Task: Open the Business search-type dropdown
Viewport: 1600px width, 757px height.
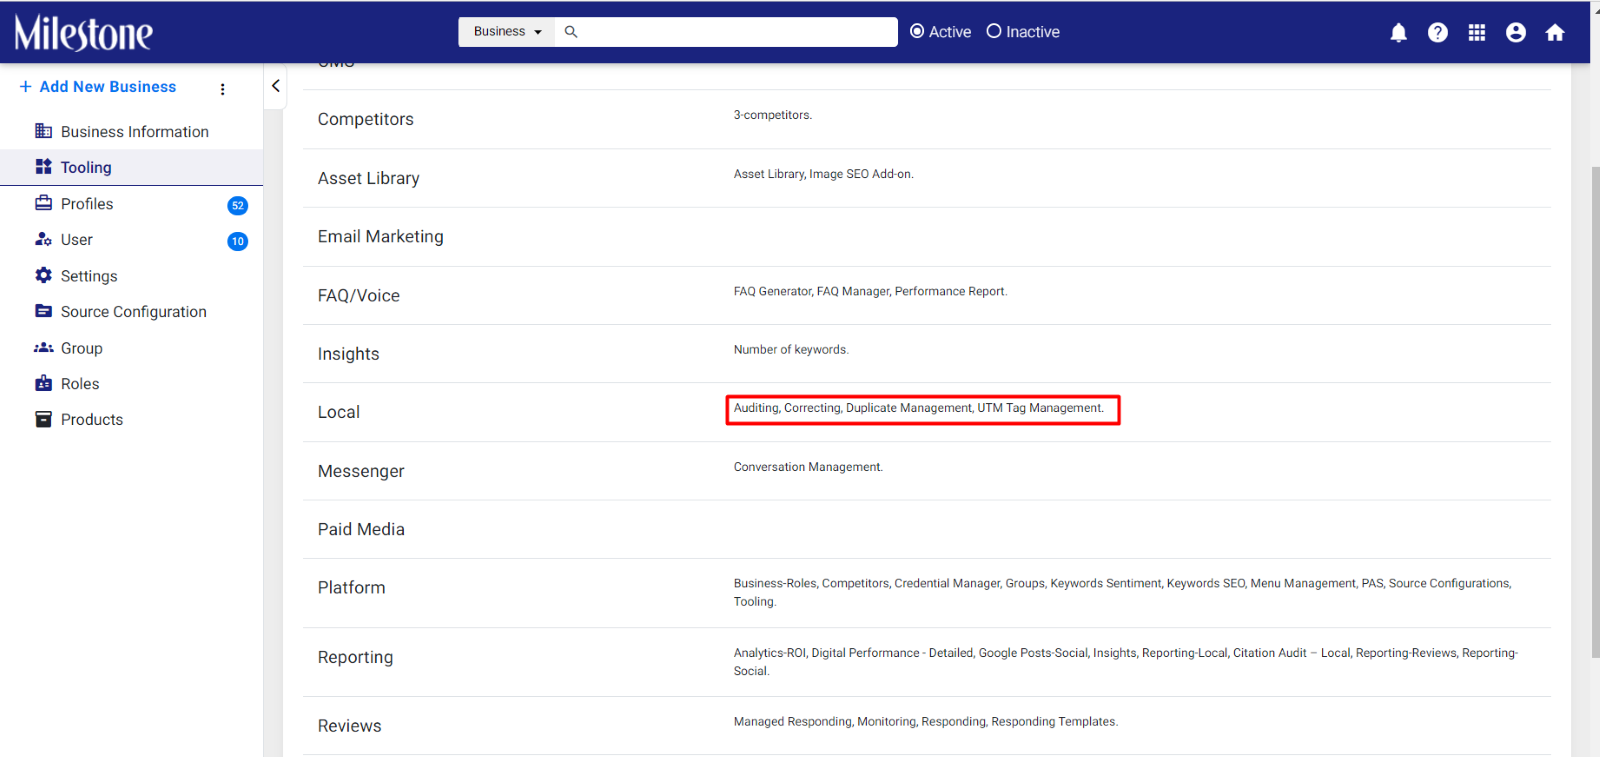Action: pos(507,32)
